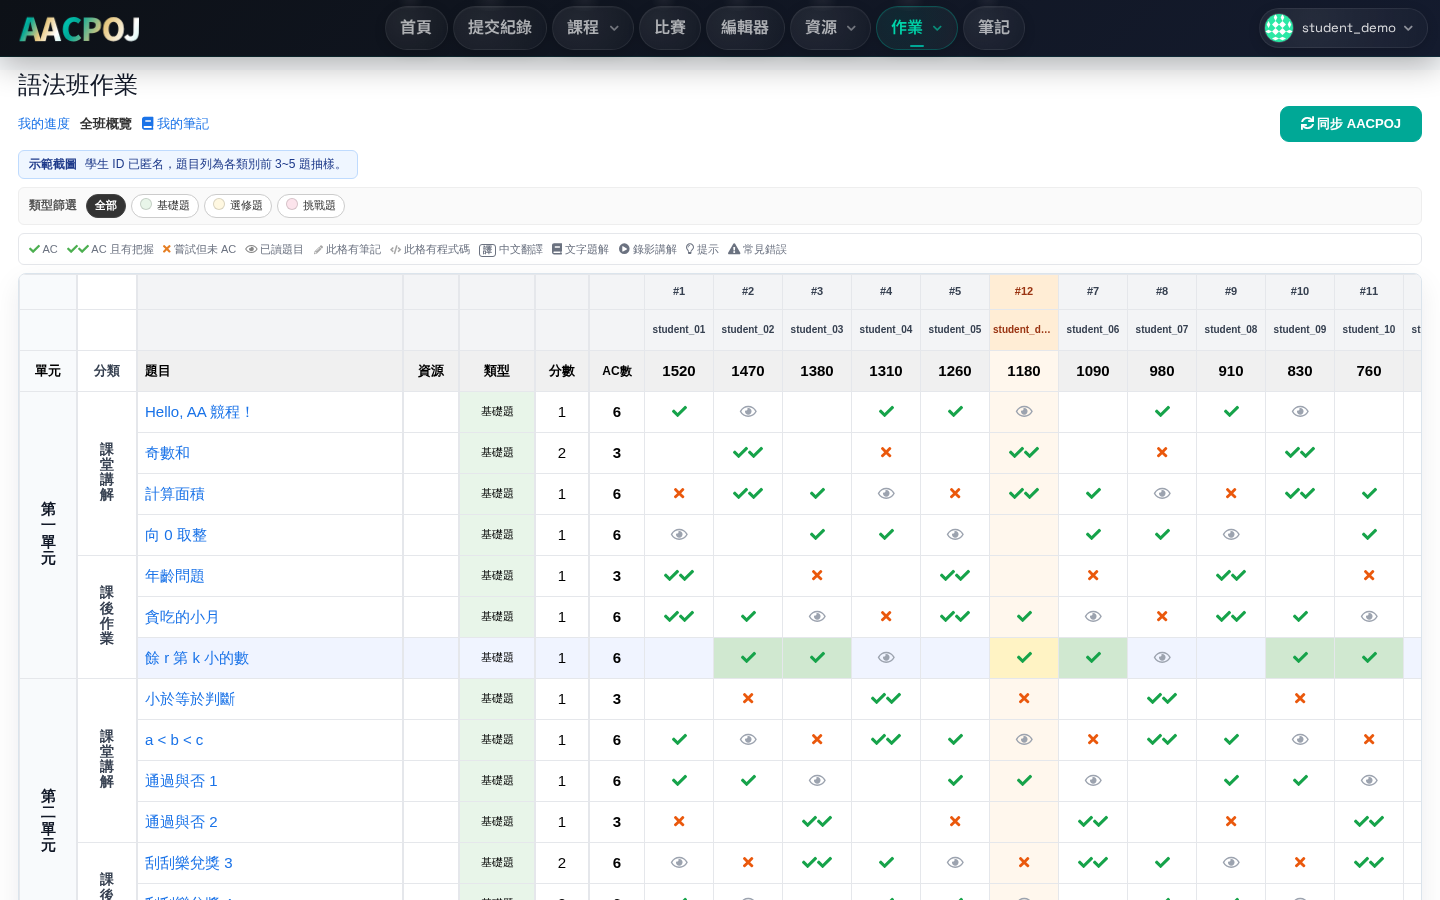Switch to 我的進度 tab
Viewport: 1440px width, 900px height.
pos(44,124)
